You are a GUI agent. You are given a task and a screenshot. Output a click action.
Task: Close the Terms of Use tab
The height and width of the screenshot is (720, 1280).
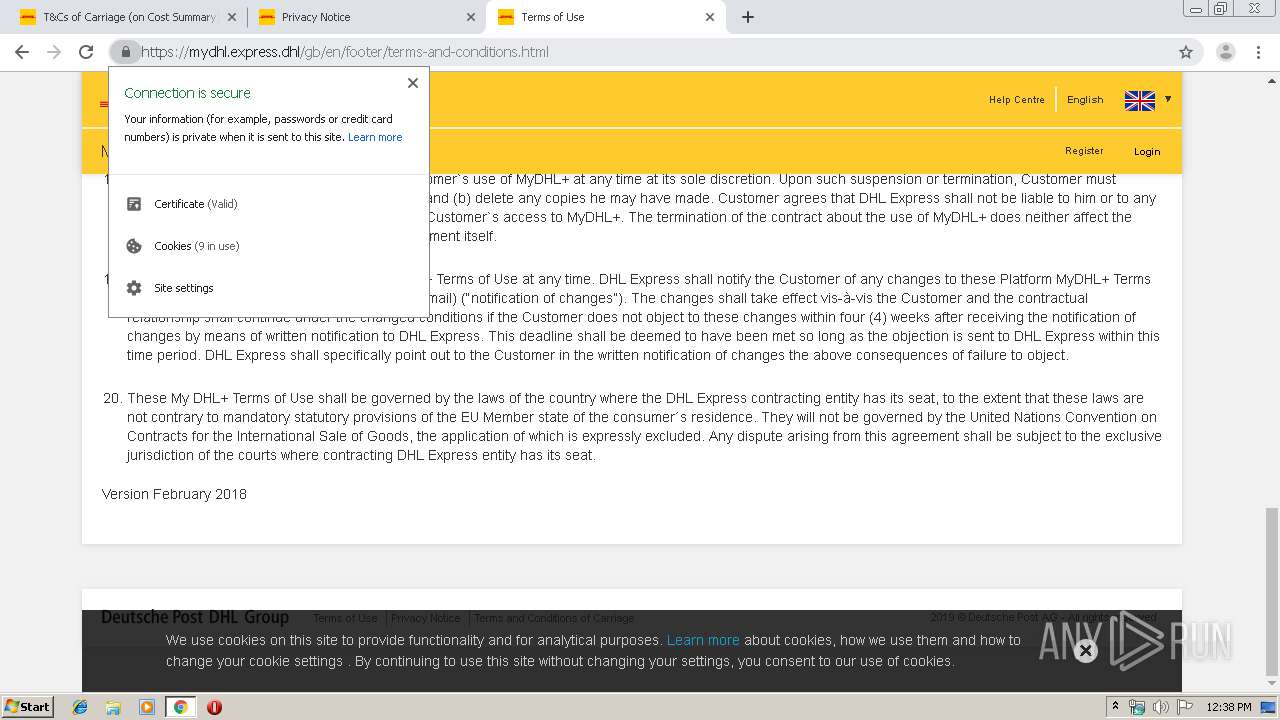pos(710,17)
